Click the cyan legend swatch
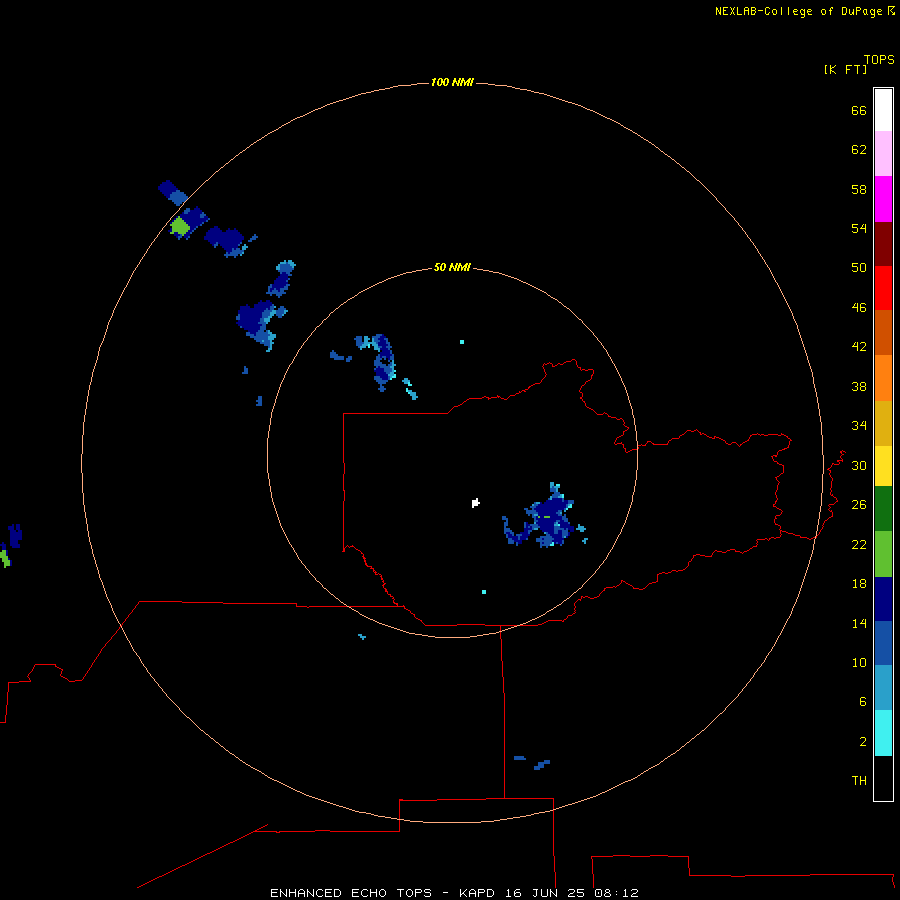900x900 pixels. tap(883, 733)
